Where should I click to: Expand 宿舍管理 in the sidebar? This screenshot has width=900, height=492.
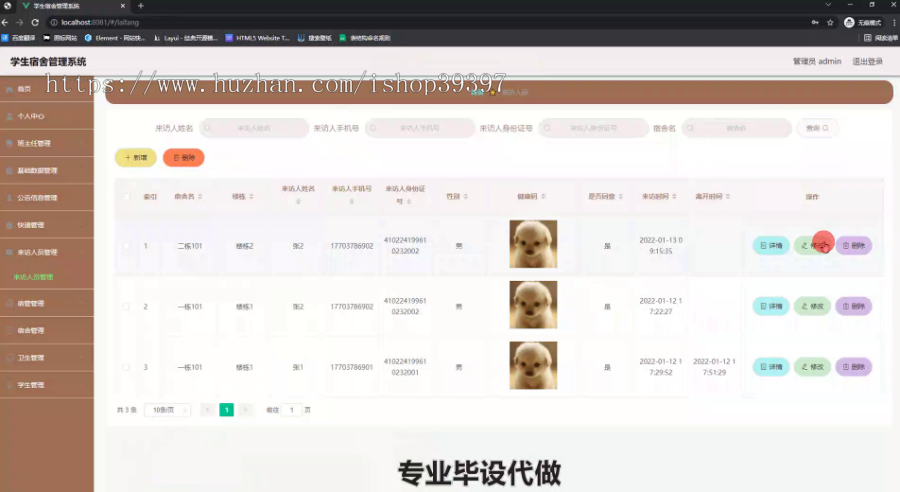pos(47,331)
